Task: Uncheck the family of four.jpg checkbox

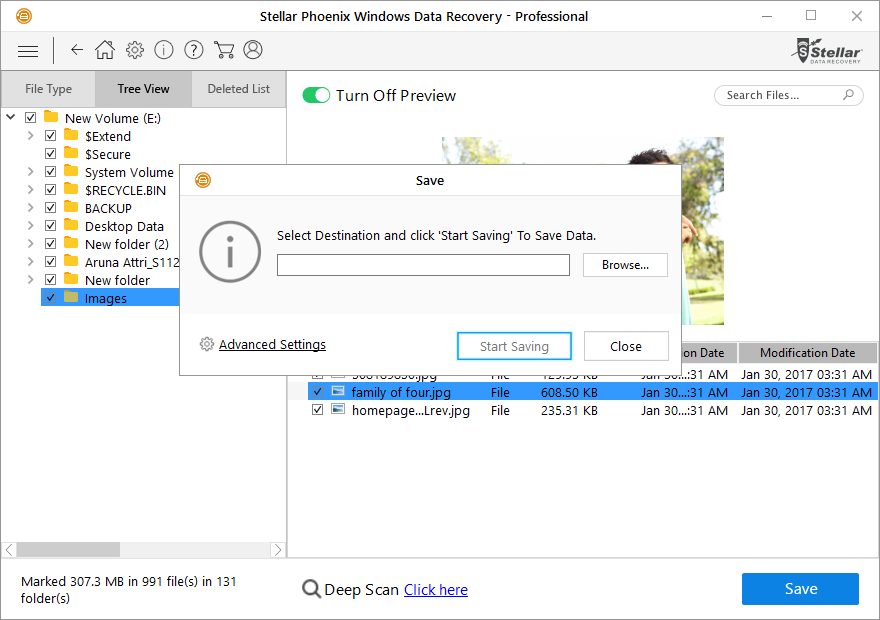Action: 318,392
